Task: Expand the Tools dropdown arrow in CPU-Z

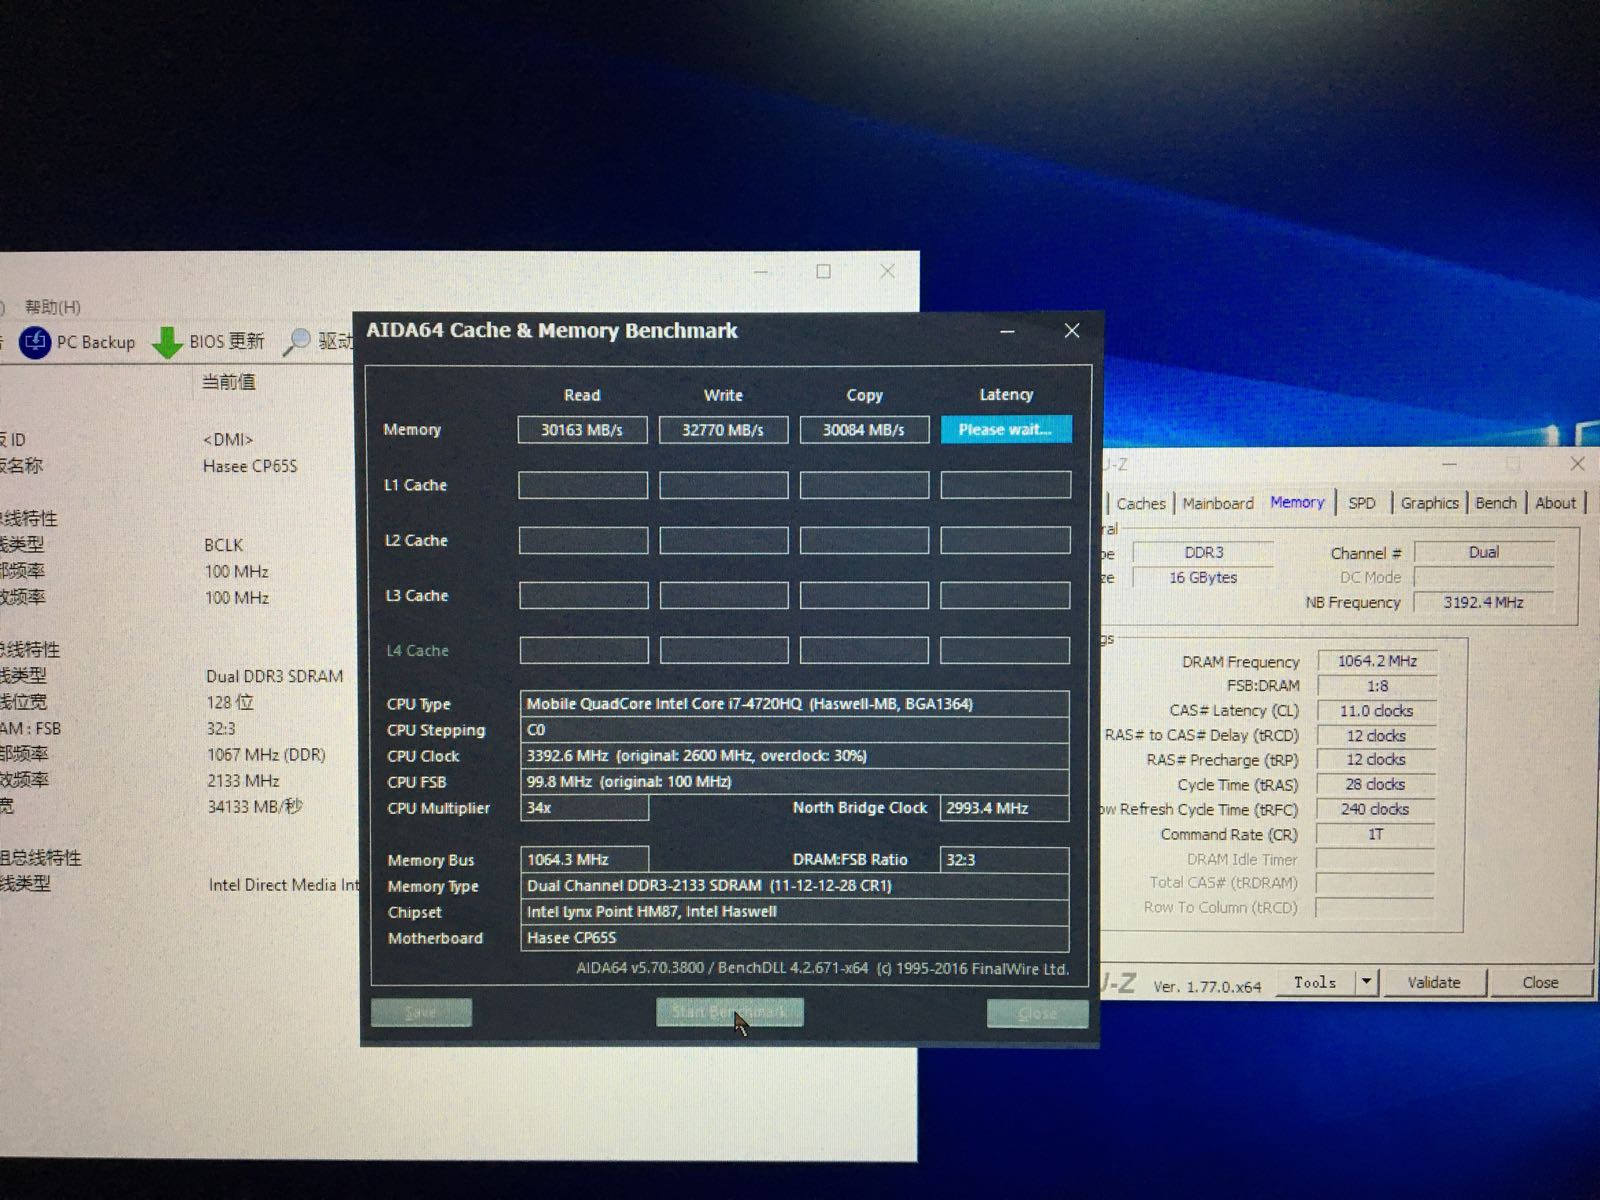Action: (1366, 982)
